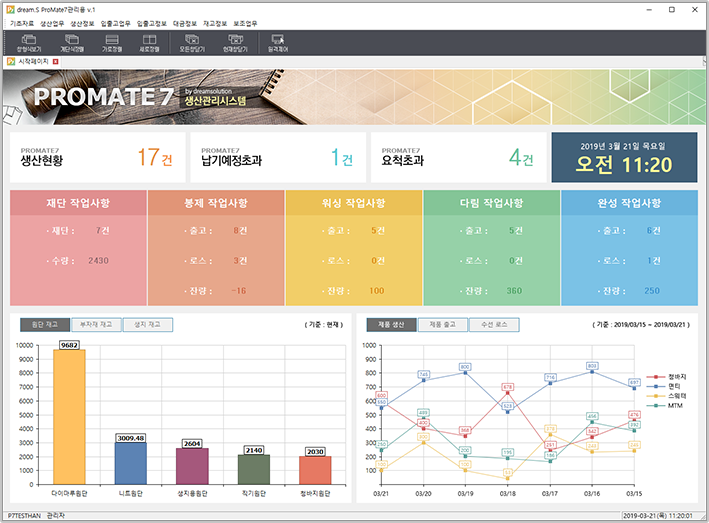This screenshot has width=709, height=523.
Task: Click the date and time clock panel
Action: tap(624, 157)
